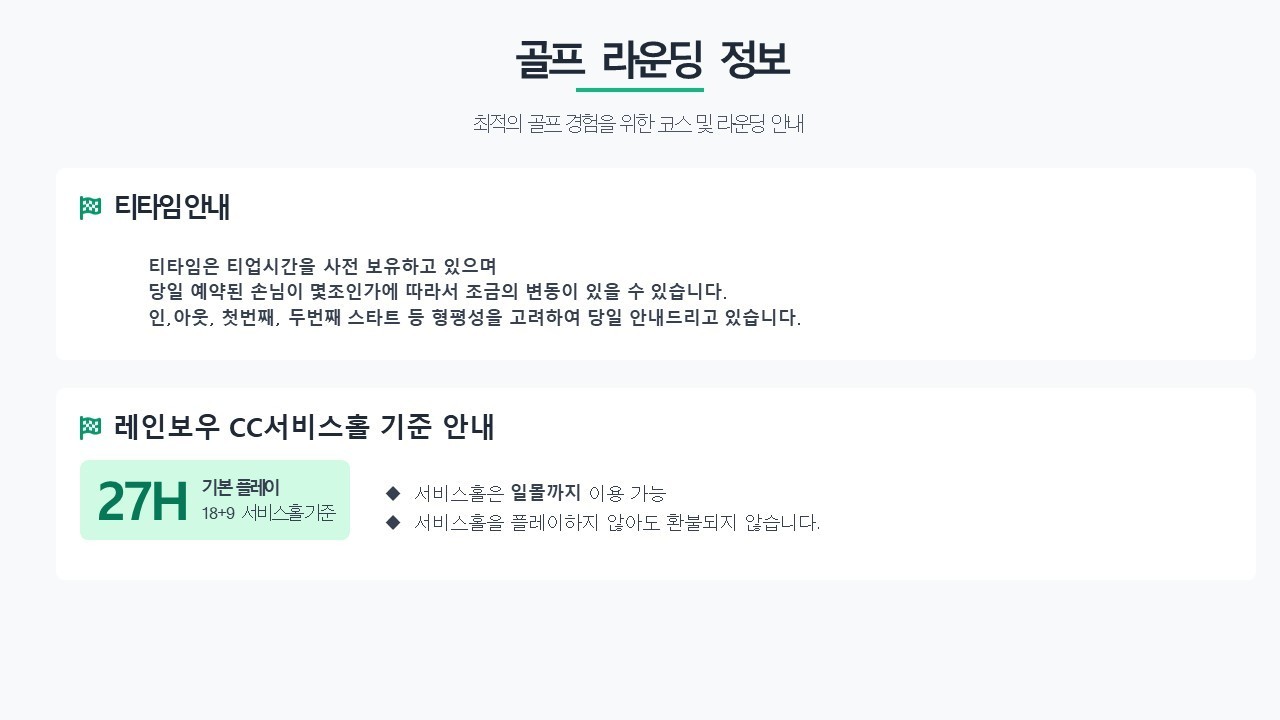Click the 티타임 안내 section heading
The width and height of the screenshot is (1280, 720).
tap(172, 207)
